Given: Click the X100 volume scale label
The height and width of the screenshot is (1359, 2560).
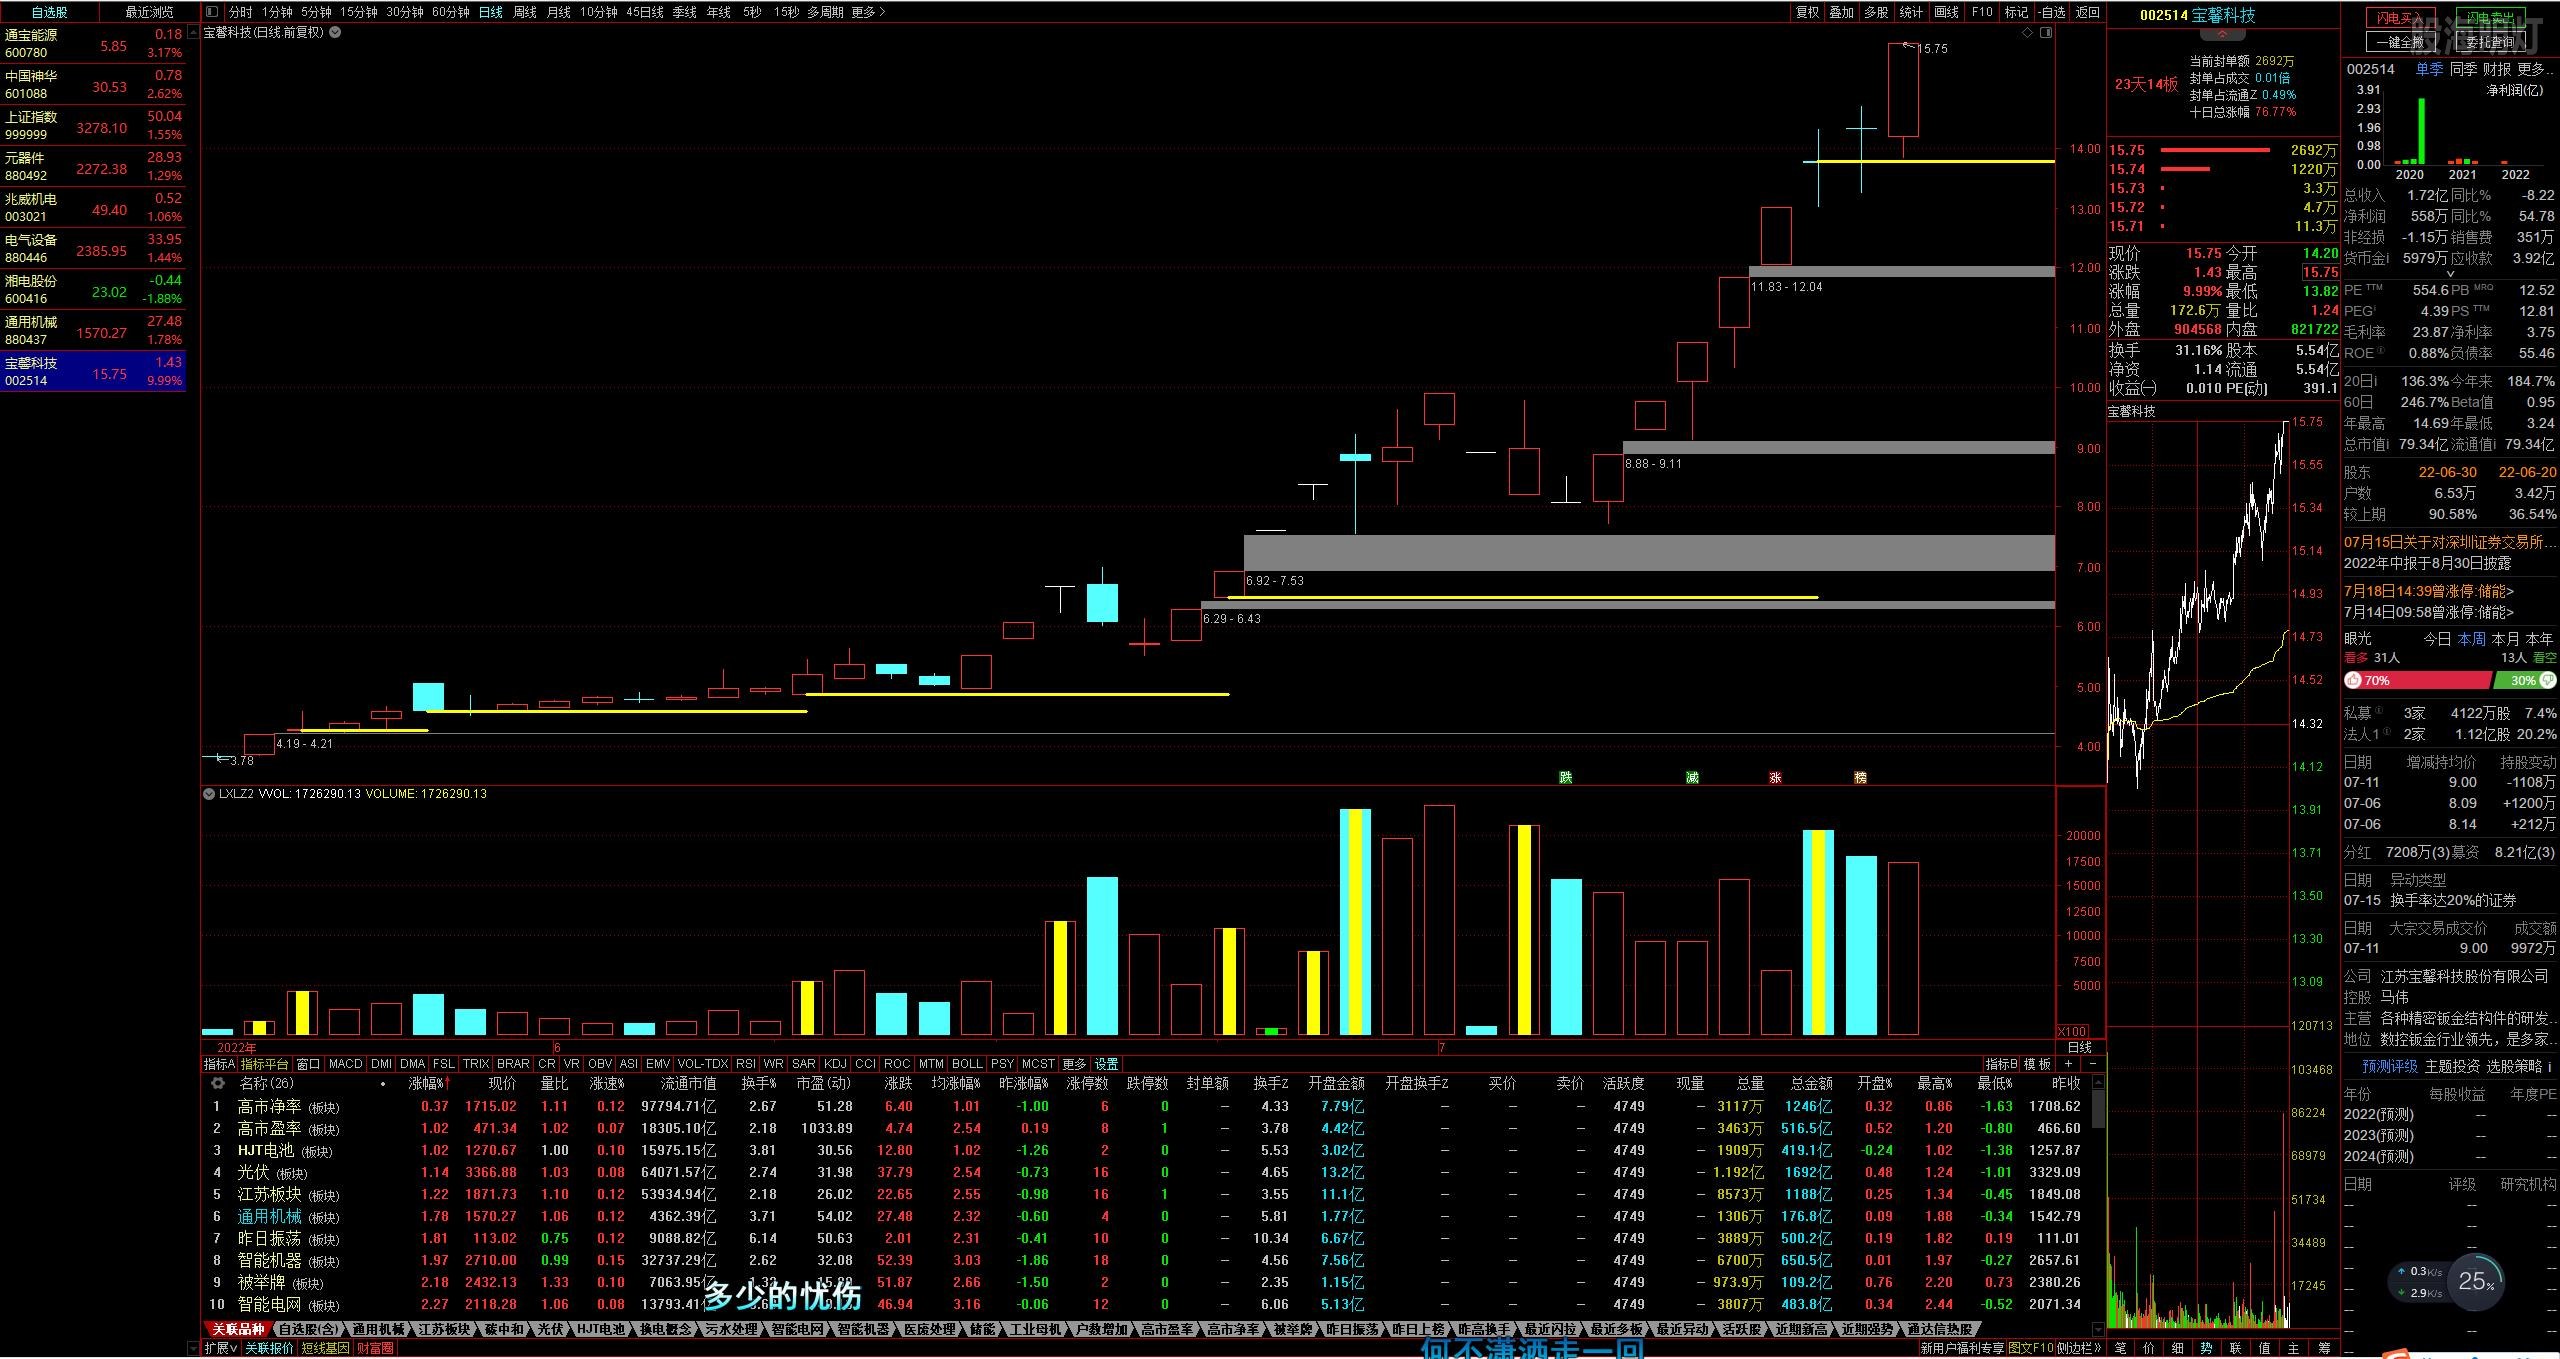Looking at the screenshot, I should coord(2073,1032).
